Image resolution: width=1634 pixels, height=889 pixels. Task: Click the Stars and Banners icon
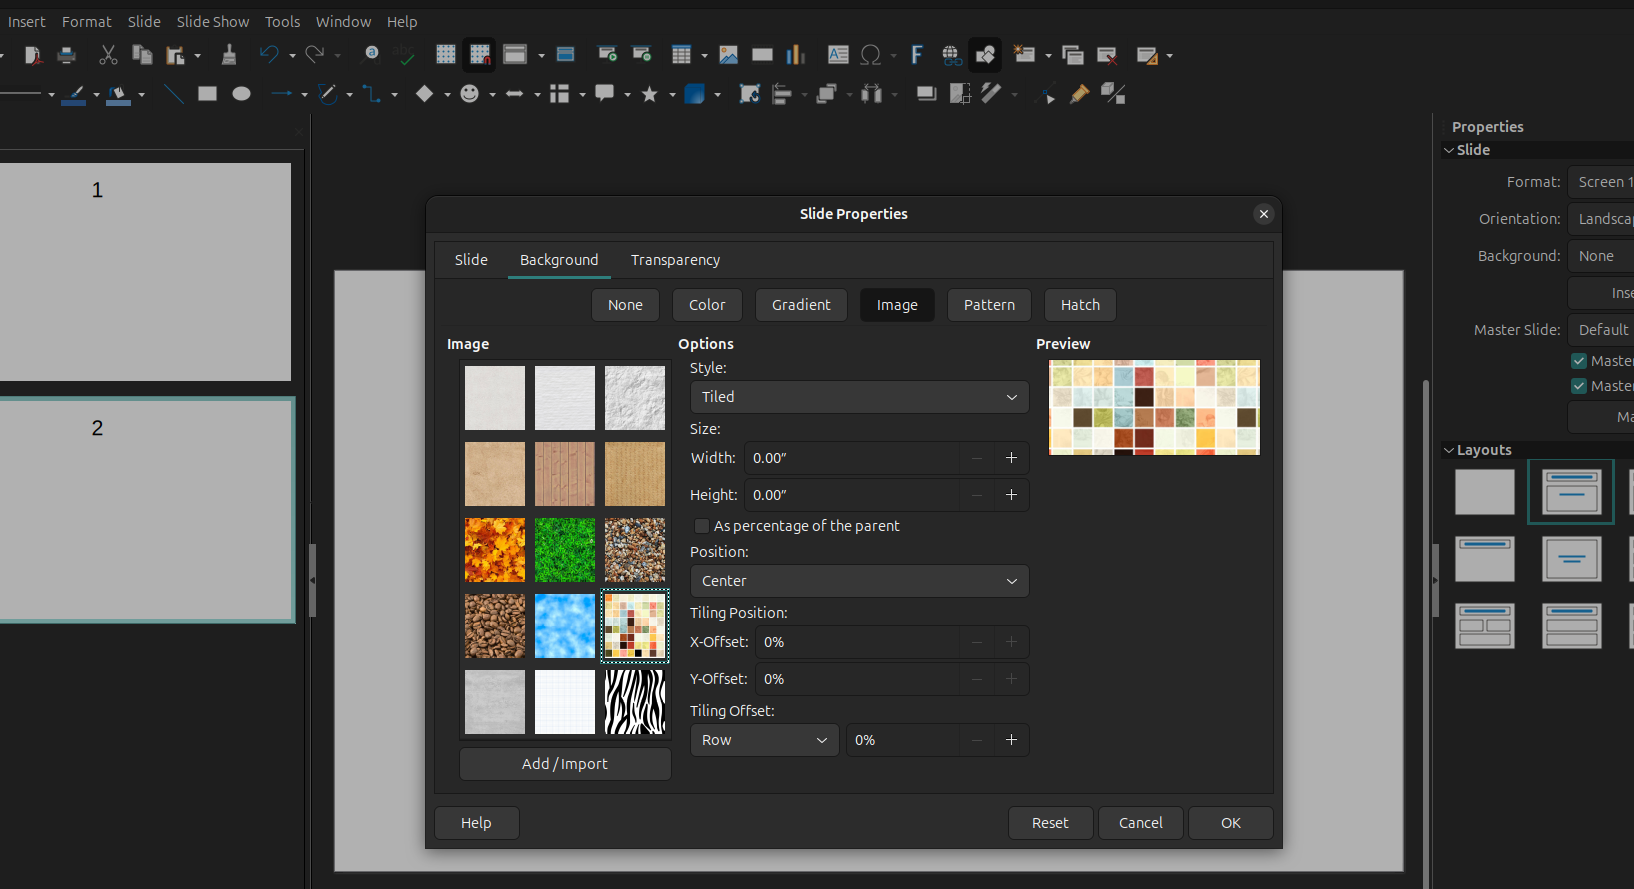point(649,94)
